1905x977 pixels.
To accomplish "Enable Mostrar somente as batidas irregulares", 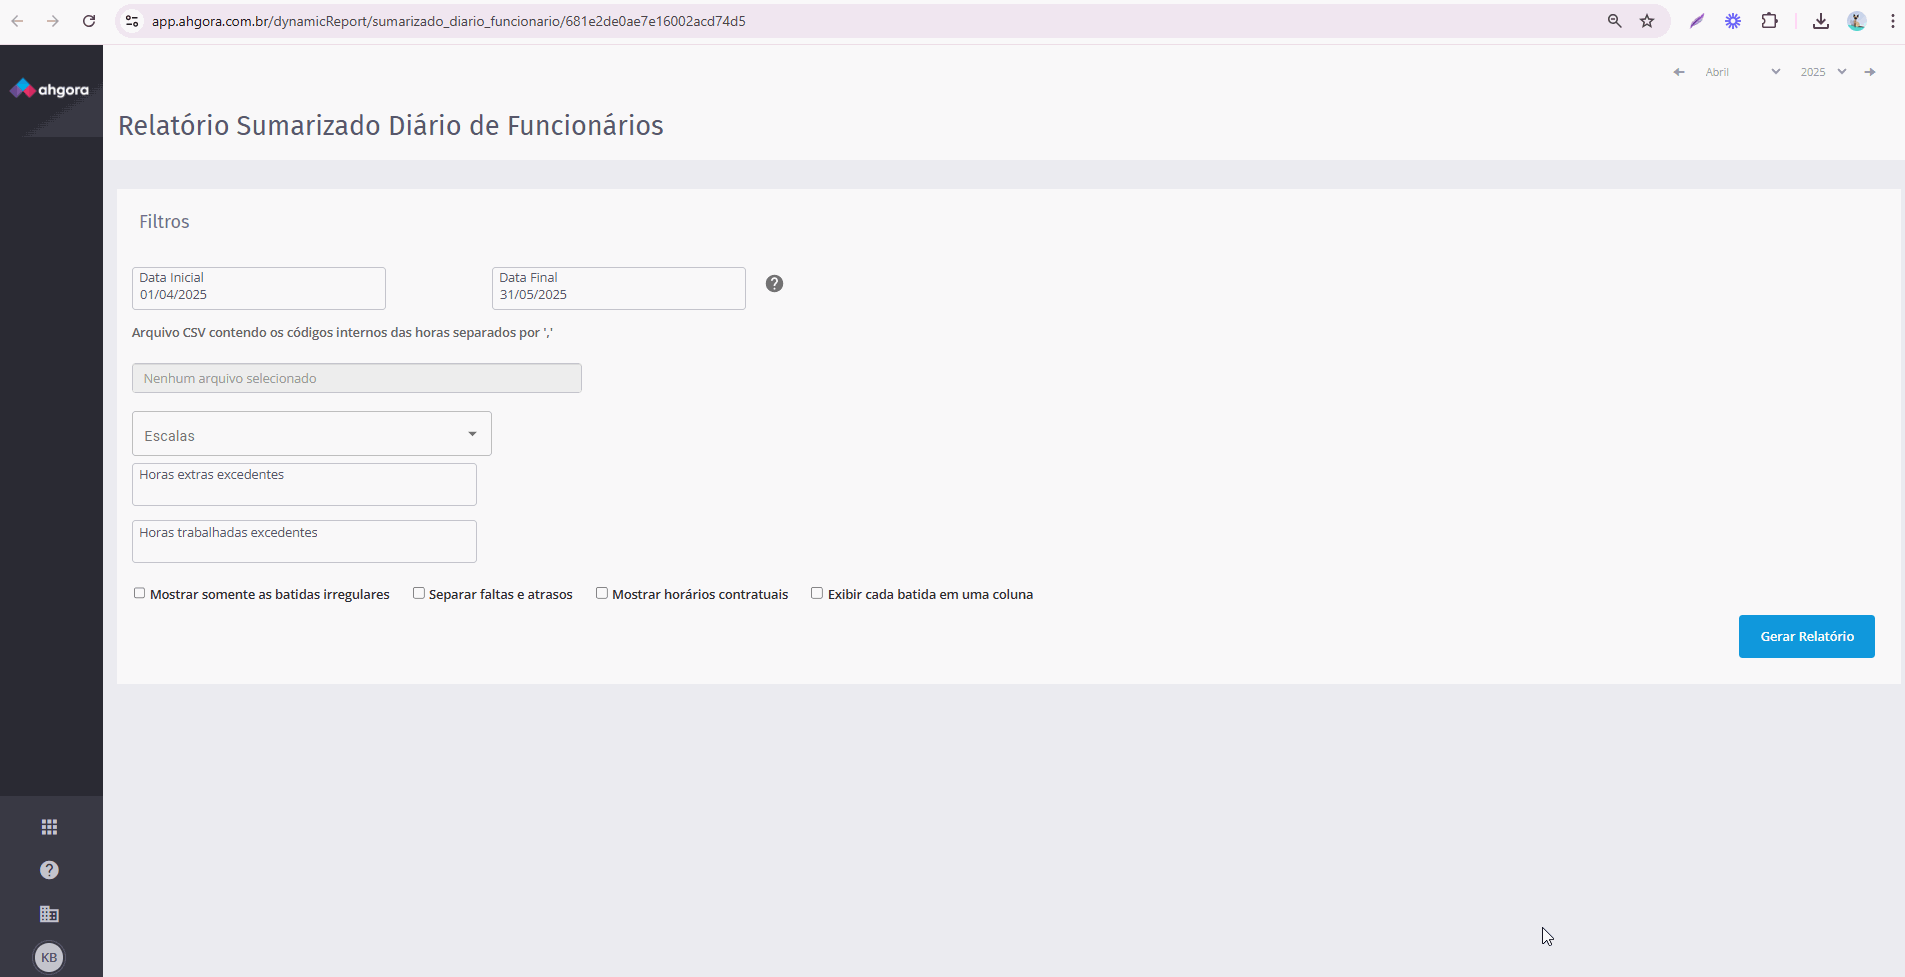I will click(140, 594).
